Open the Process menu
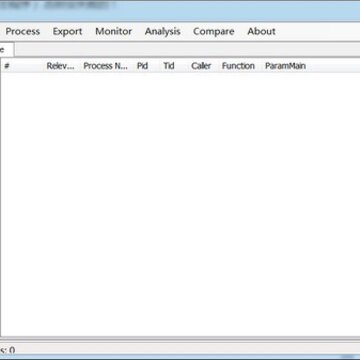The width and height of the screenshot is (360, 360). tap(23, 31)
